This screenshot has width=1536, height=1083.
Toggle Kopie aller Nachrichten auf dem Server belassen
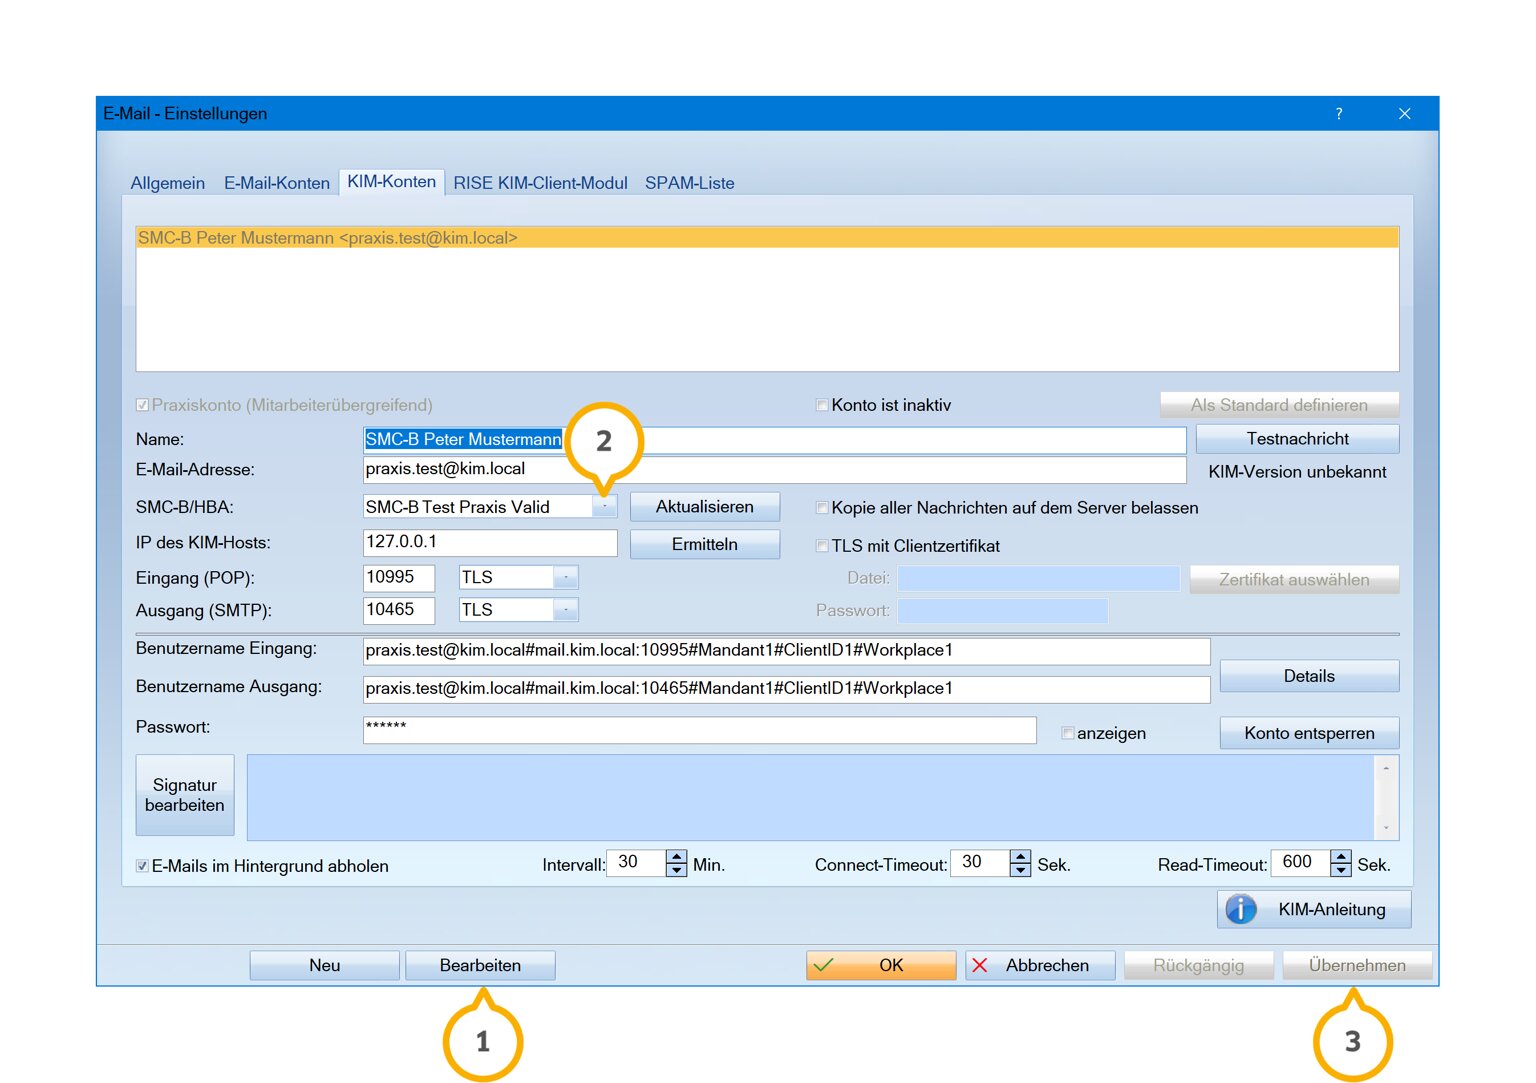pyautogui.click(x=822, y=508)
